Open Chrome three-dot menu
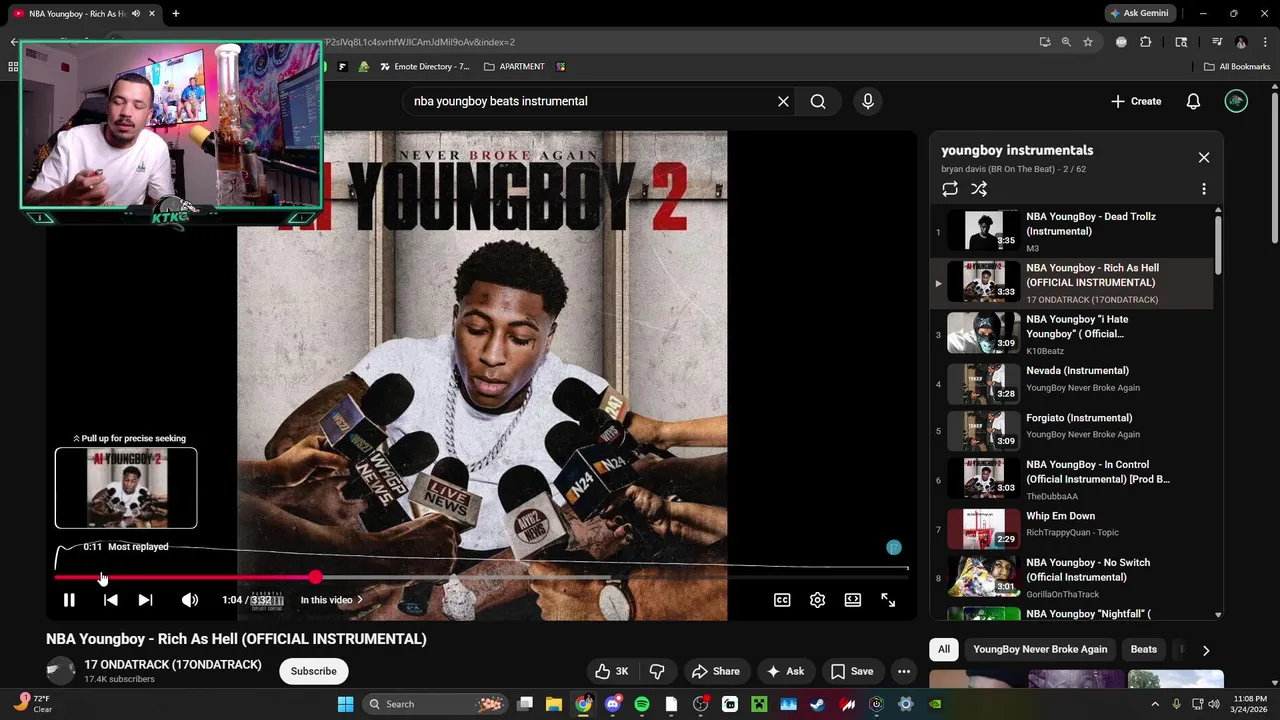Screen dimensions: 1280x720 click(x=1265, y=42)
